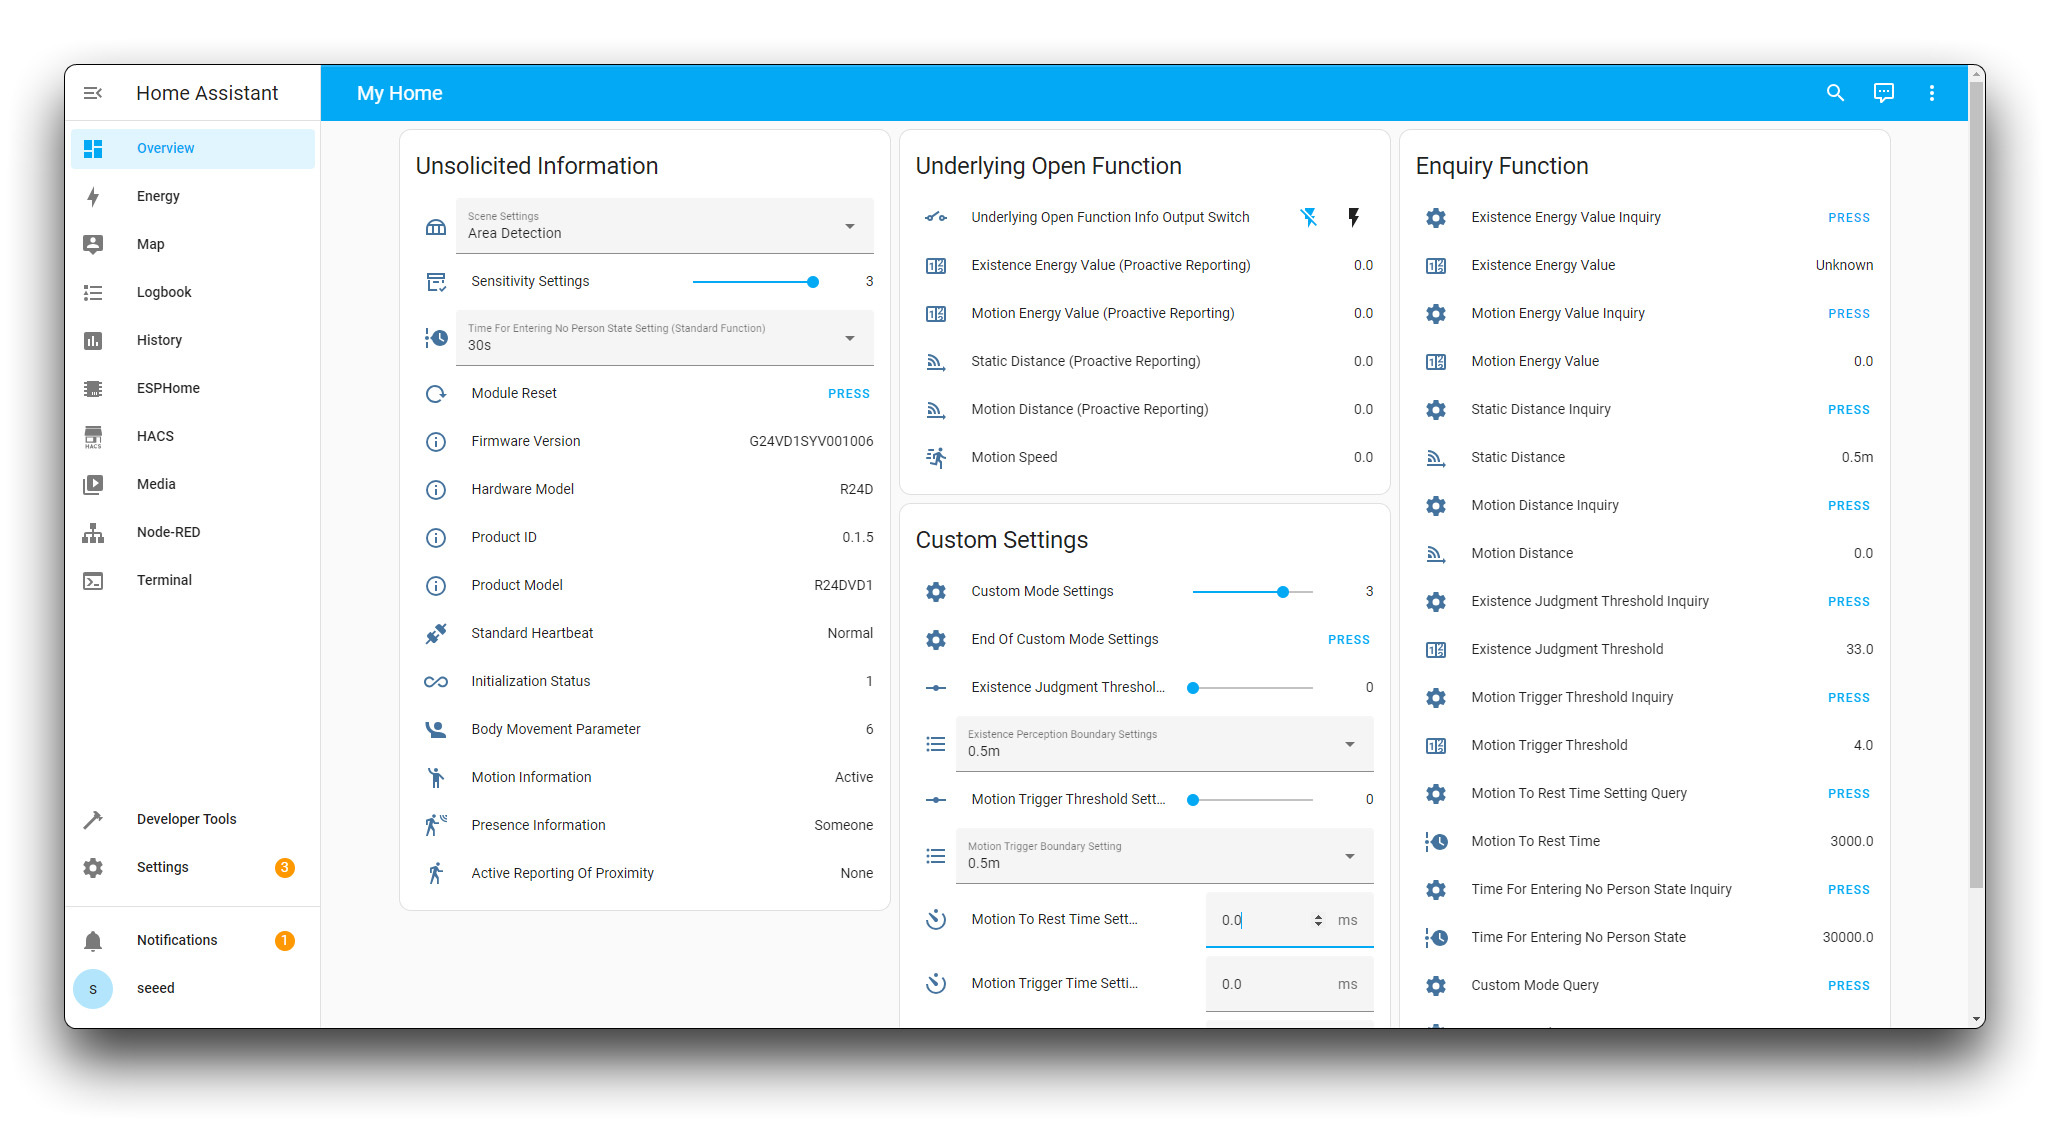2050x1125 pixels.
Task: Click the Notifications bell icon
Action: pos(93,940)
